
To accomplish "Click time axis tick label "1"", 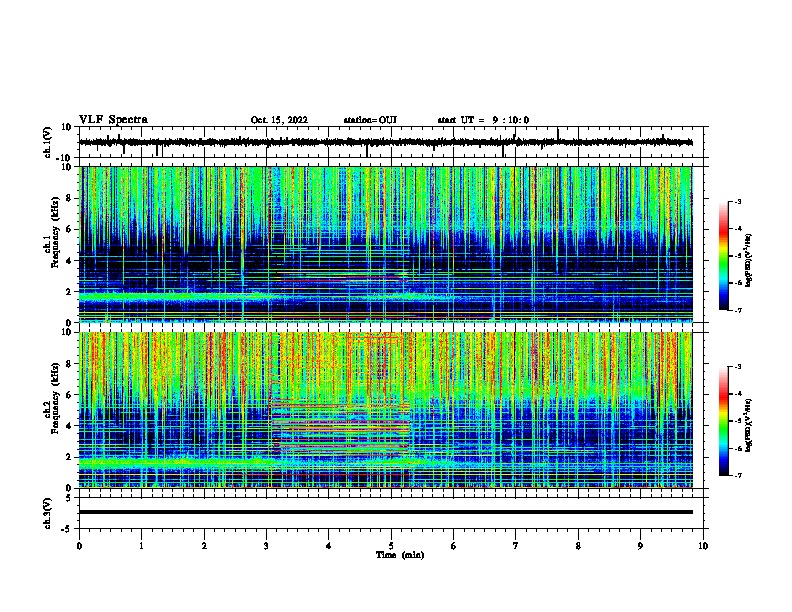I will [142, 546].
